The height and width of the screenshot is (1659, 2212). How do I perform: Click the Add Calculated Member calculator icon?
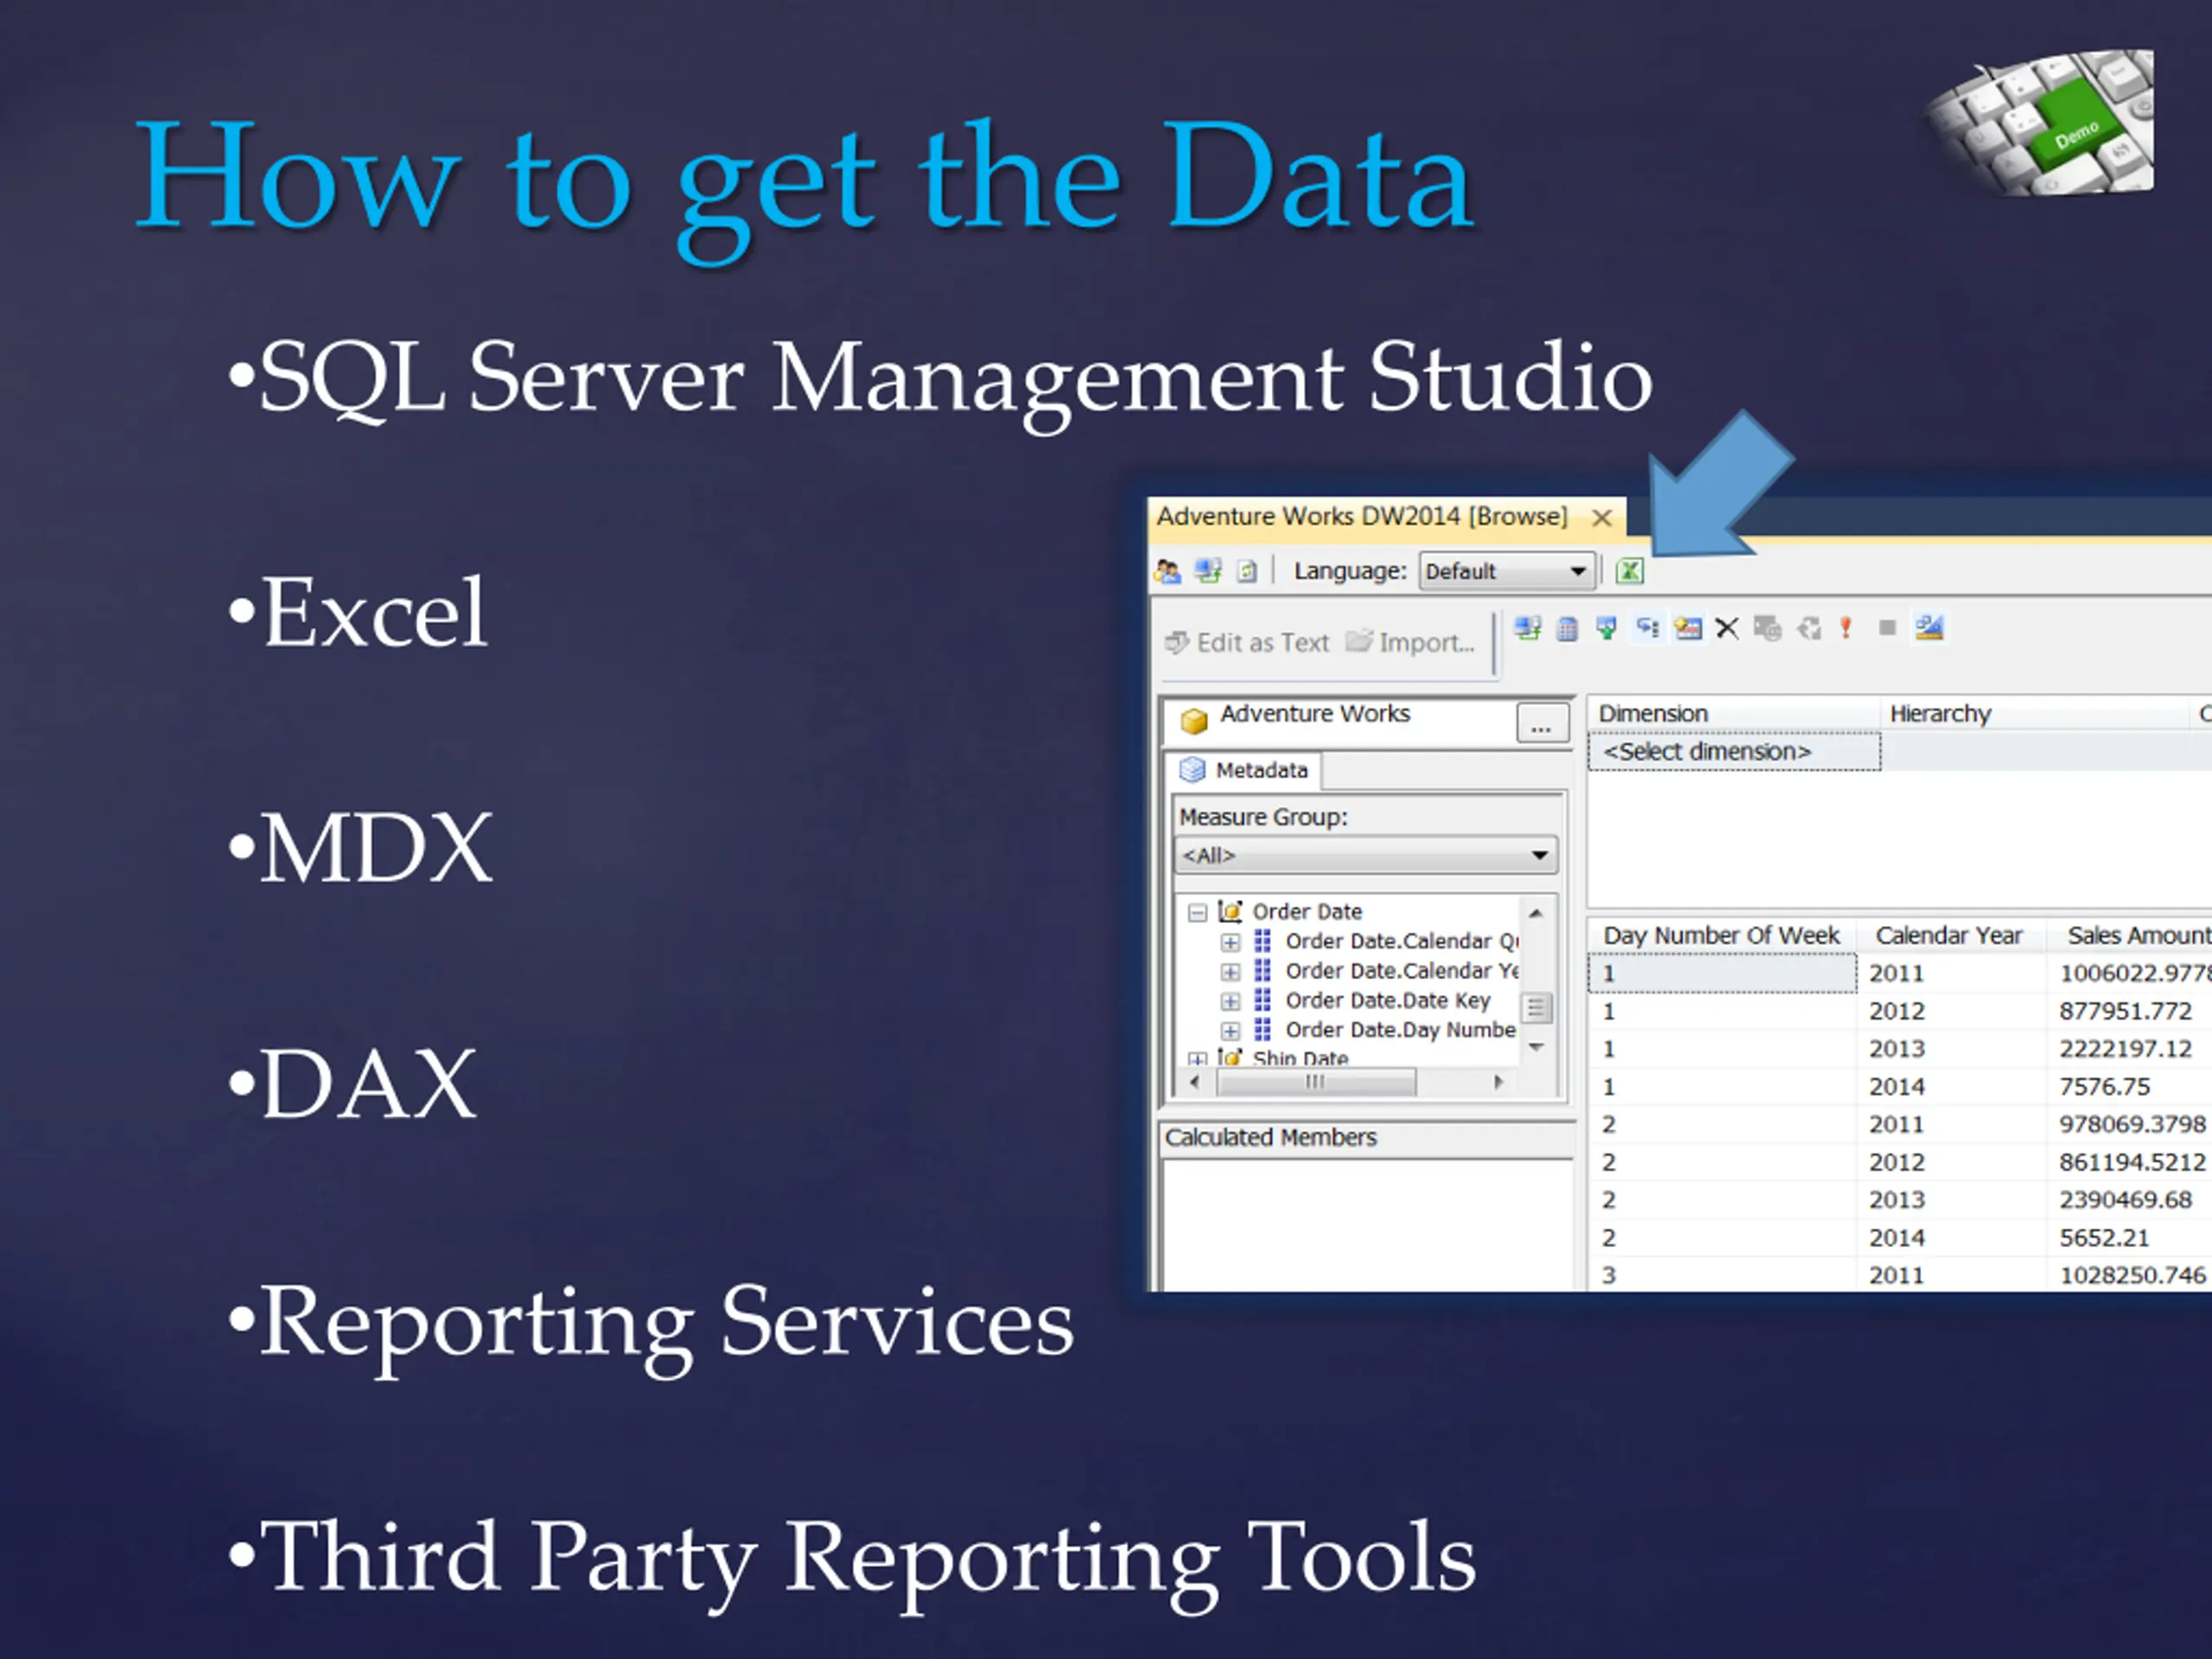1567,628
